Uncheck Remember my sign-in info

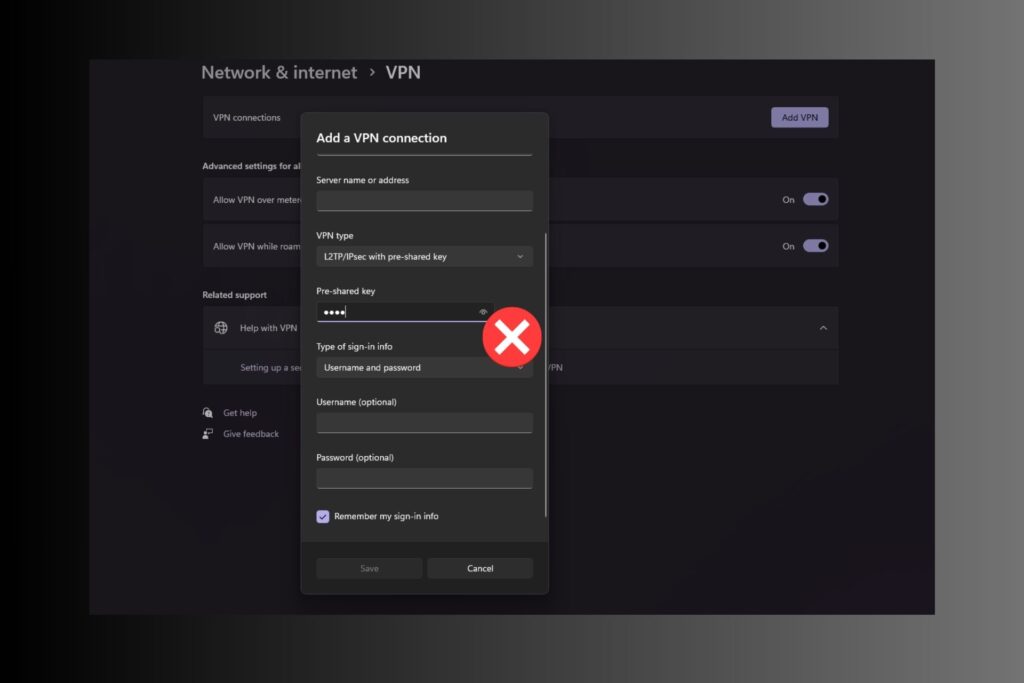pyautogui.click(x=322, y=516)
